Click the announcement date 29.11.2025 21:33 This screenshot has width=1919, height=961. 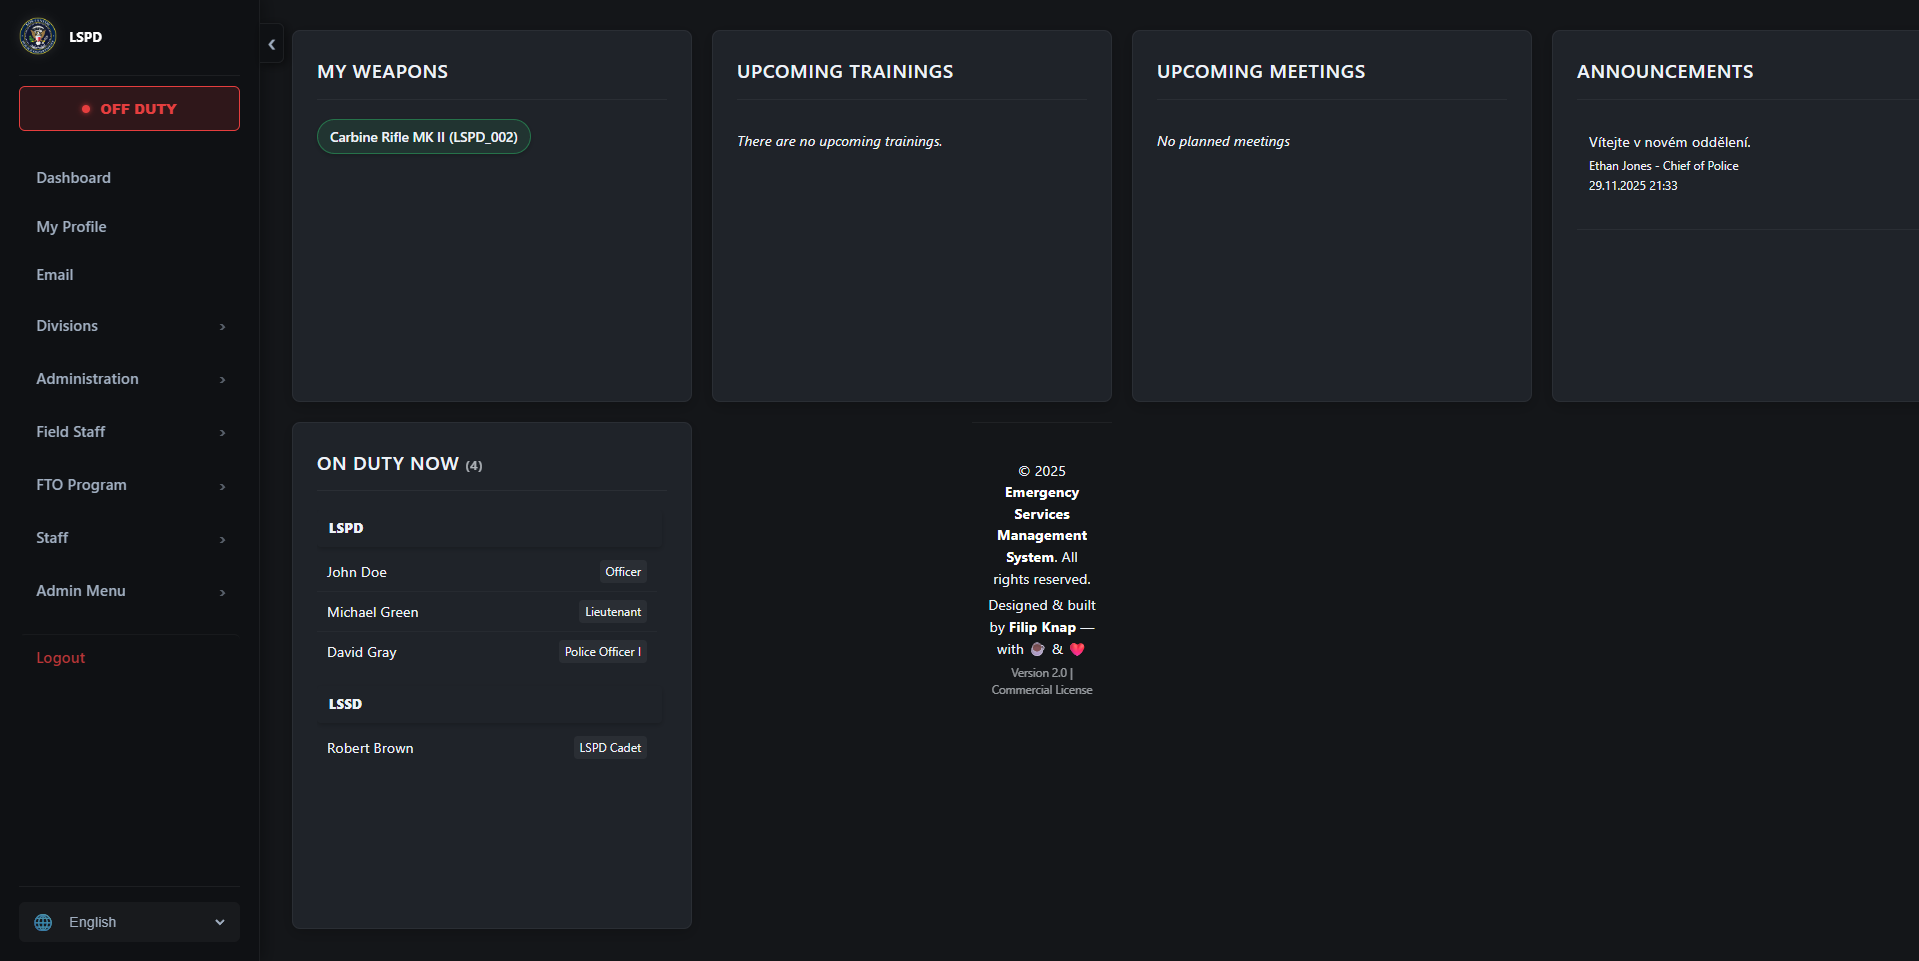(x=1633, y=186)
